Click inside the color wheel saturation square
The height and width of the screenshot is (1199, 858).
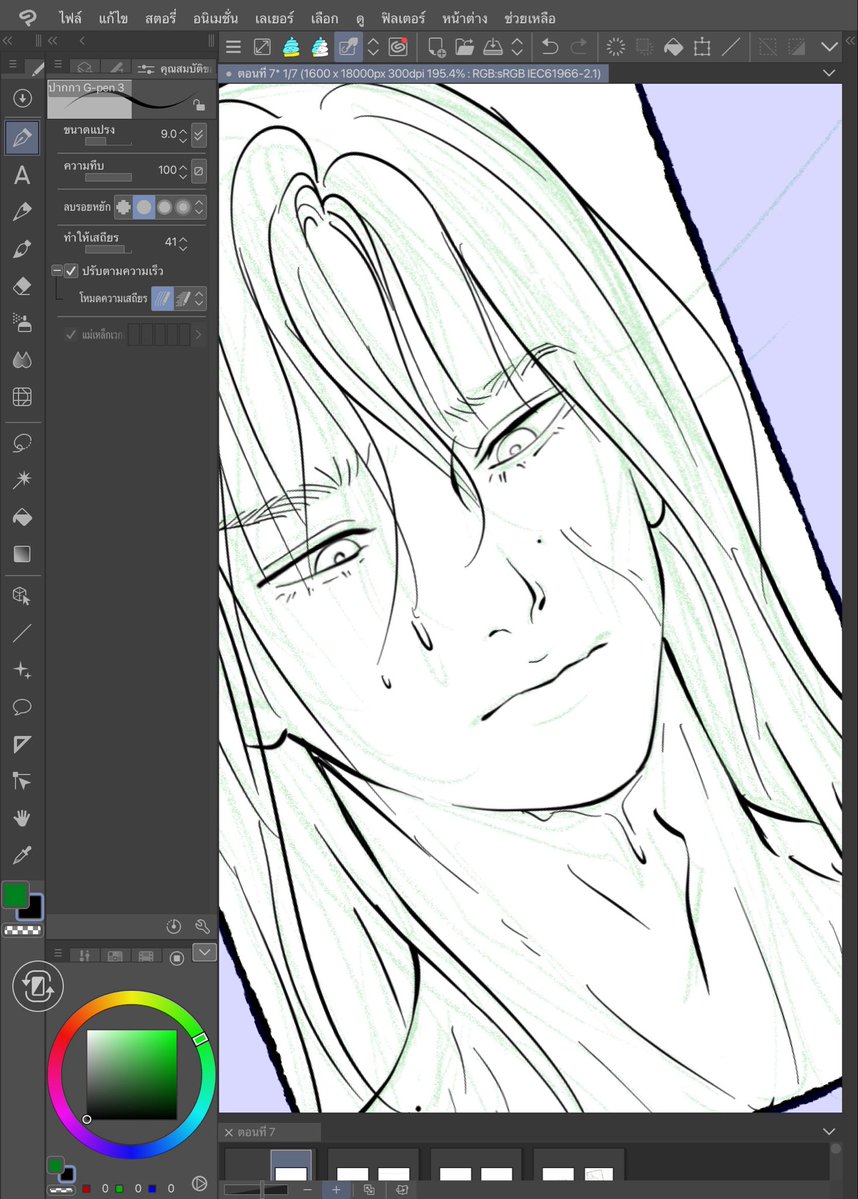(x=132, y=1074)
